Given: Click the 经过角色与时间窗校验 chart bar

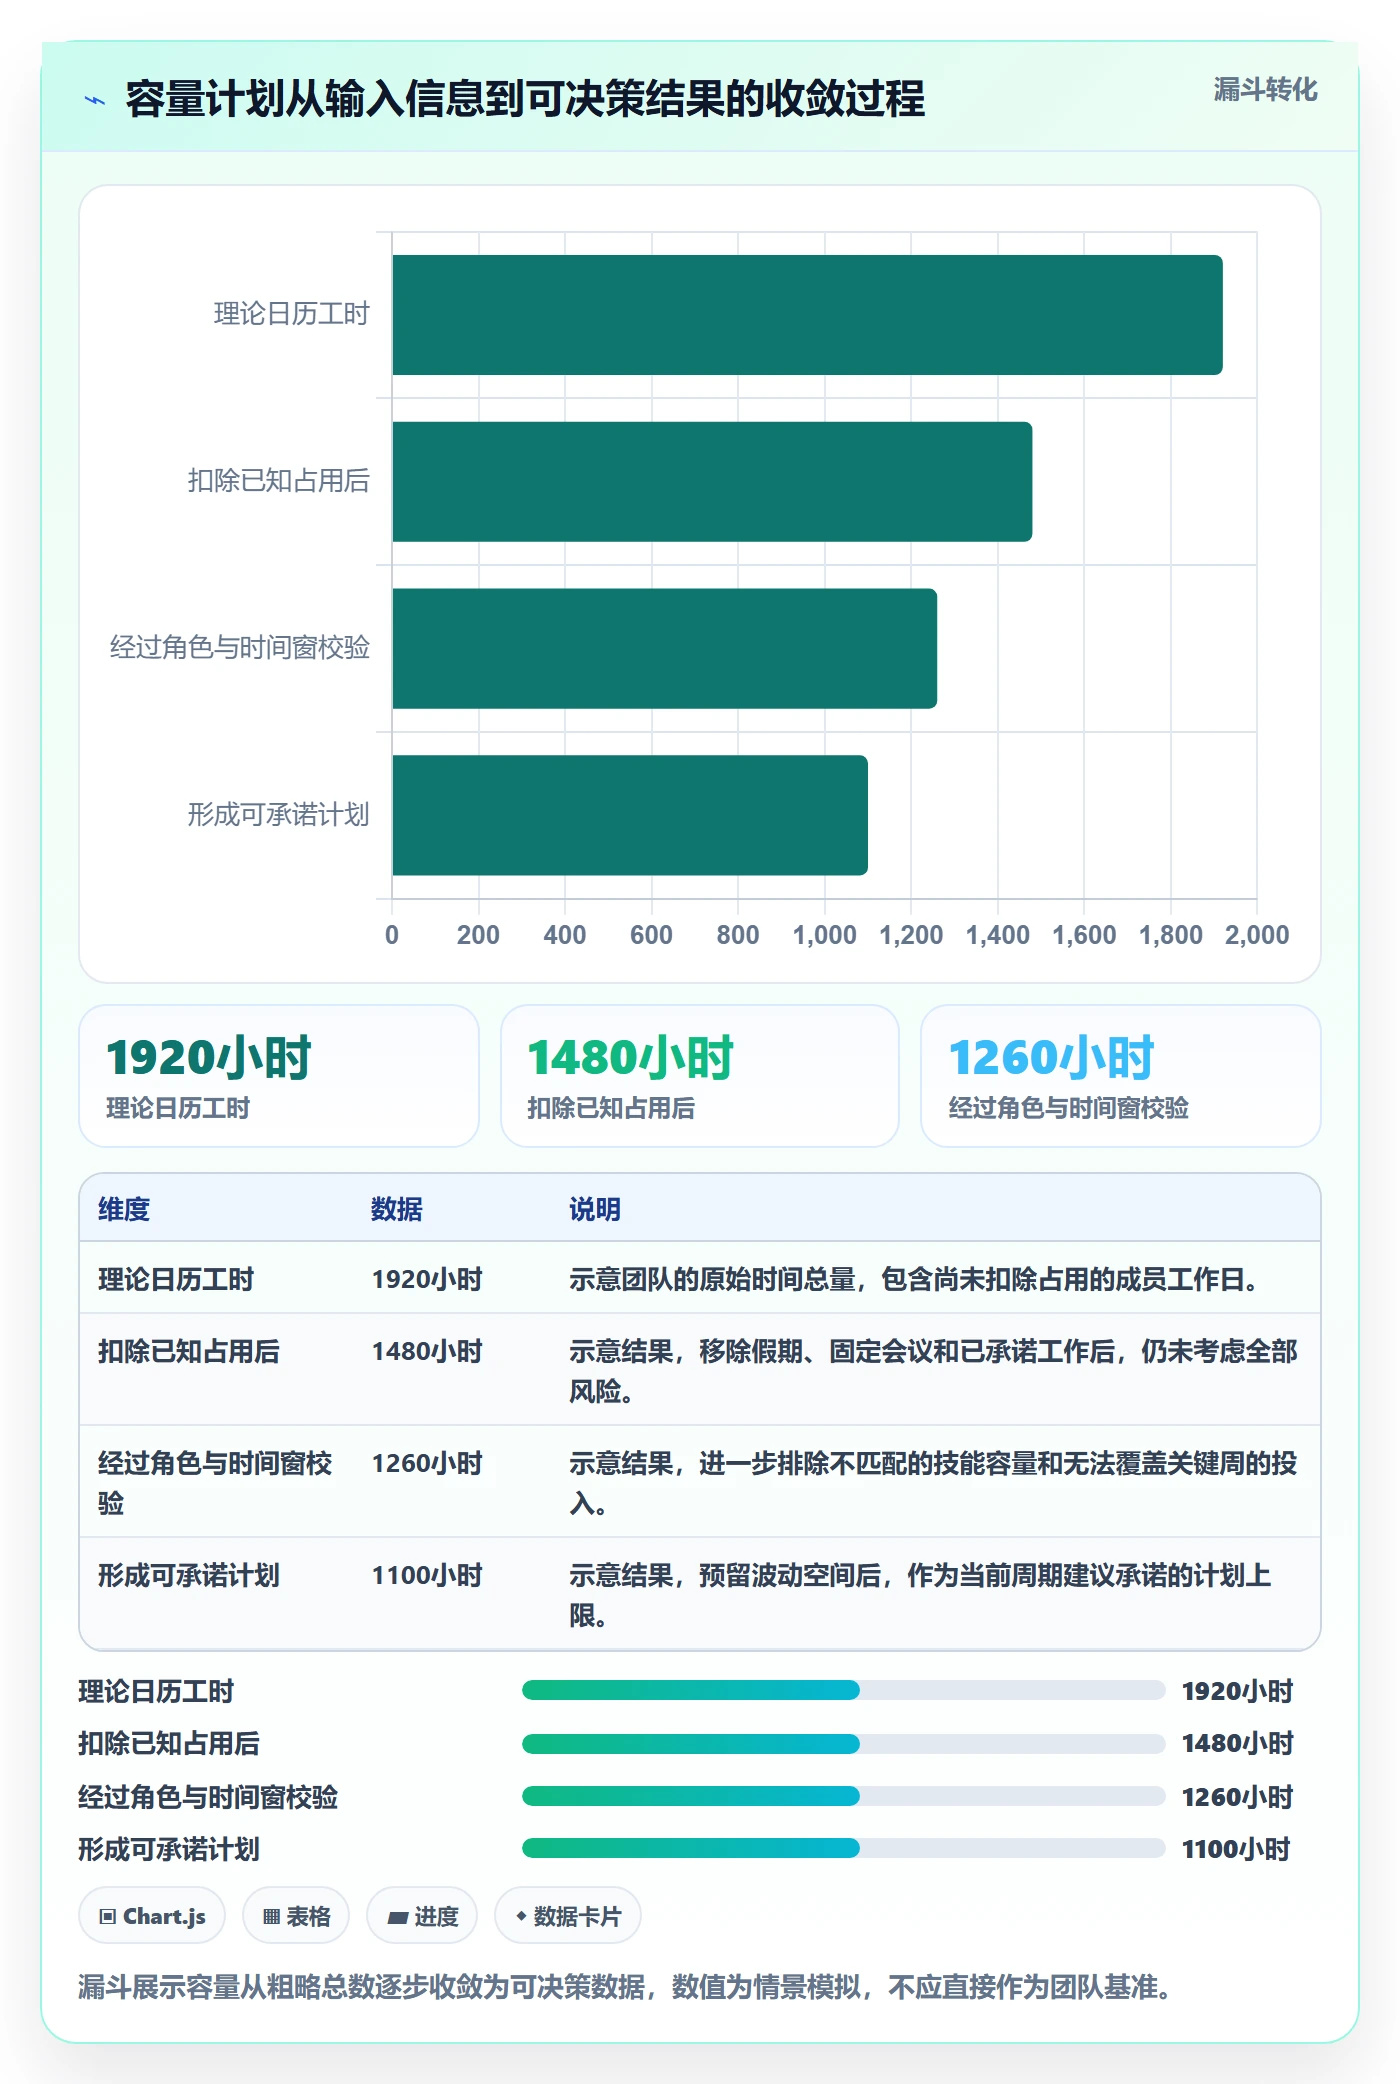Looking at the screenshot, I should (664, 649).
